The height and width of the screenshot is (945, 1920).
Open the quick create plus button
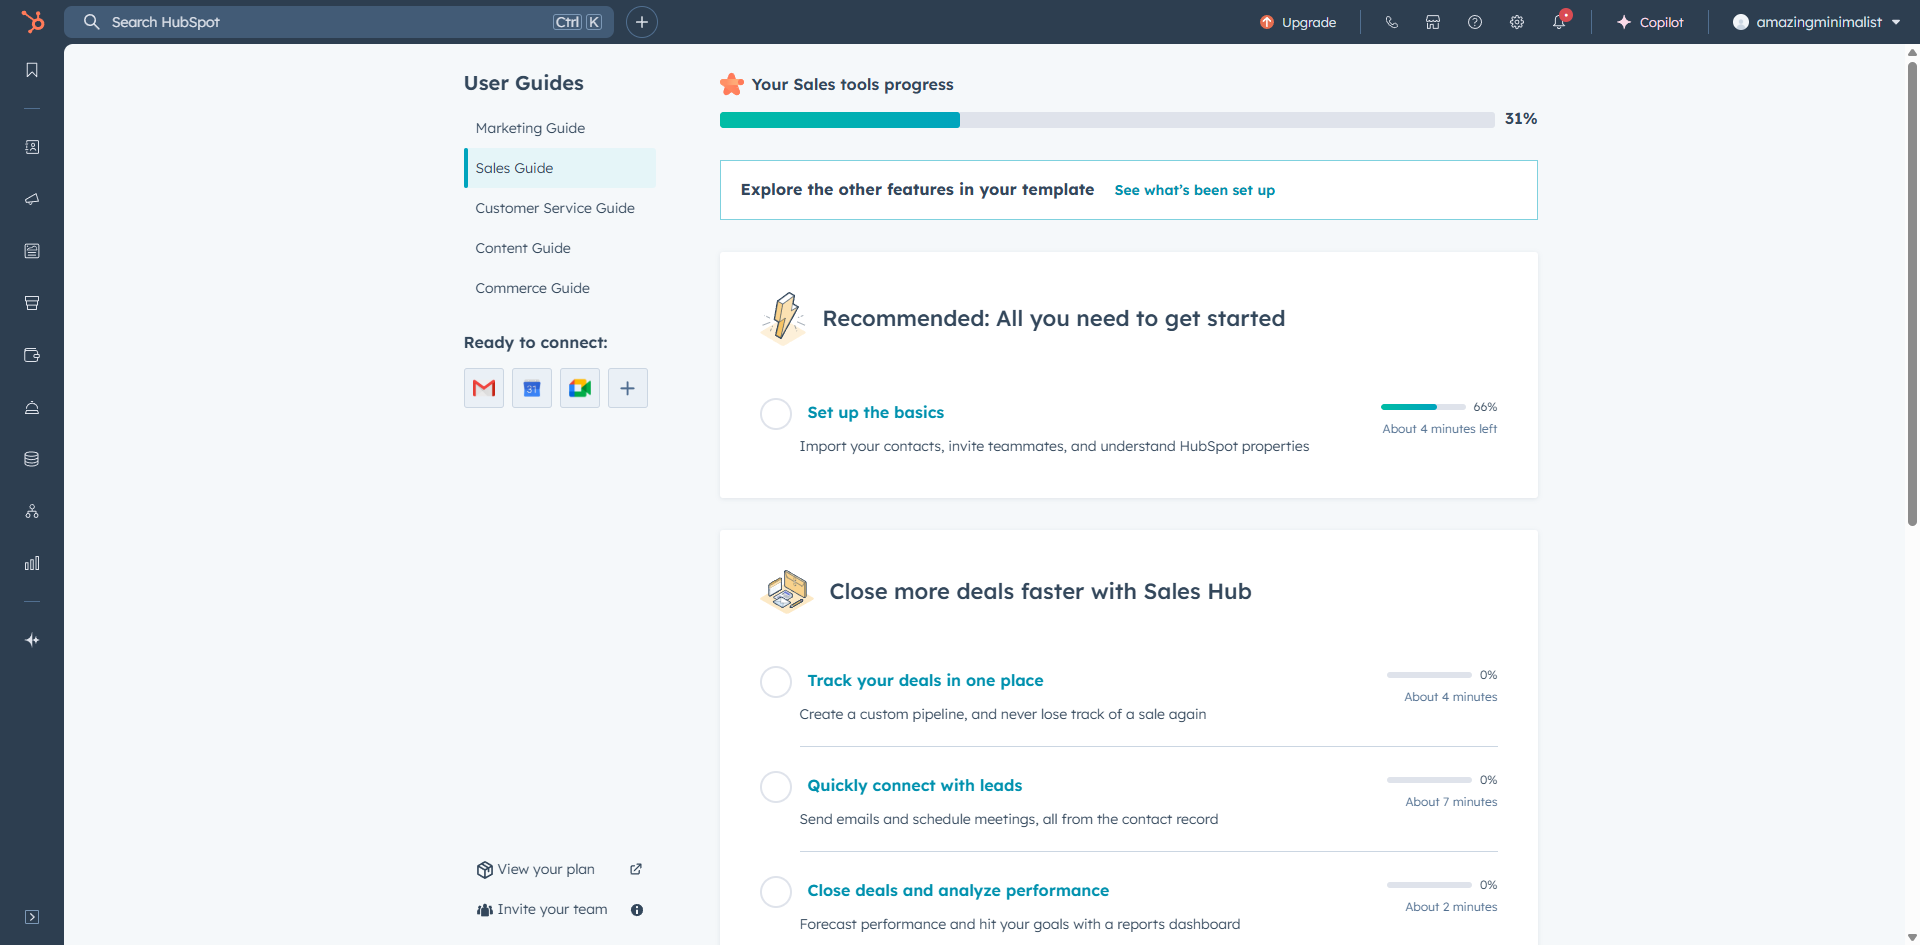click(x=642, y=22)
